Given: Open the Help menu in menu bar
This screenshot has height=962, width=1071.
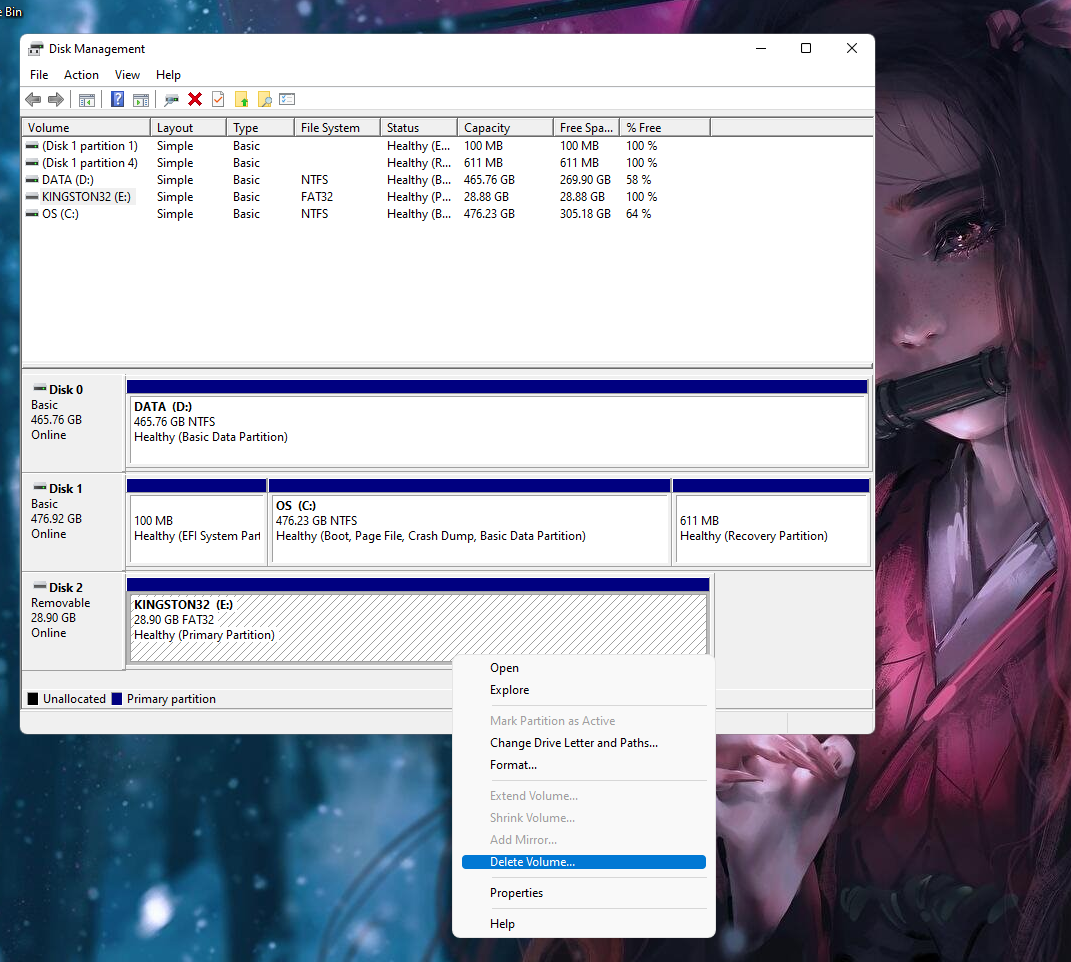Looking at the screenshot, I should coord(168,75).
